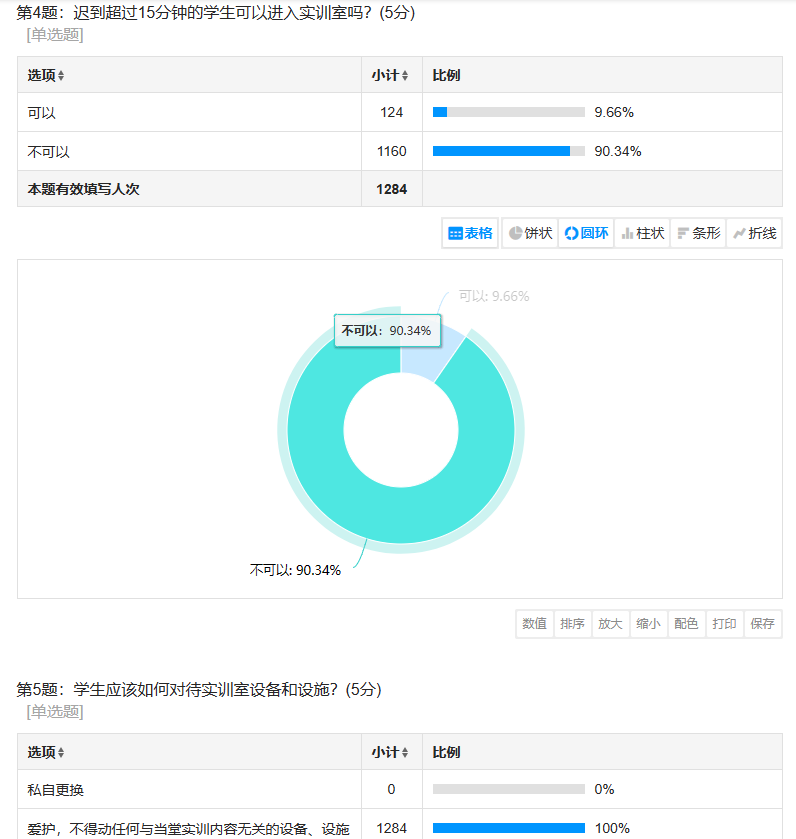The width and height of the screenshot is (796, 839).
Task: Sort question 5 by 小计 column arrows
Action: pos(405,753)
